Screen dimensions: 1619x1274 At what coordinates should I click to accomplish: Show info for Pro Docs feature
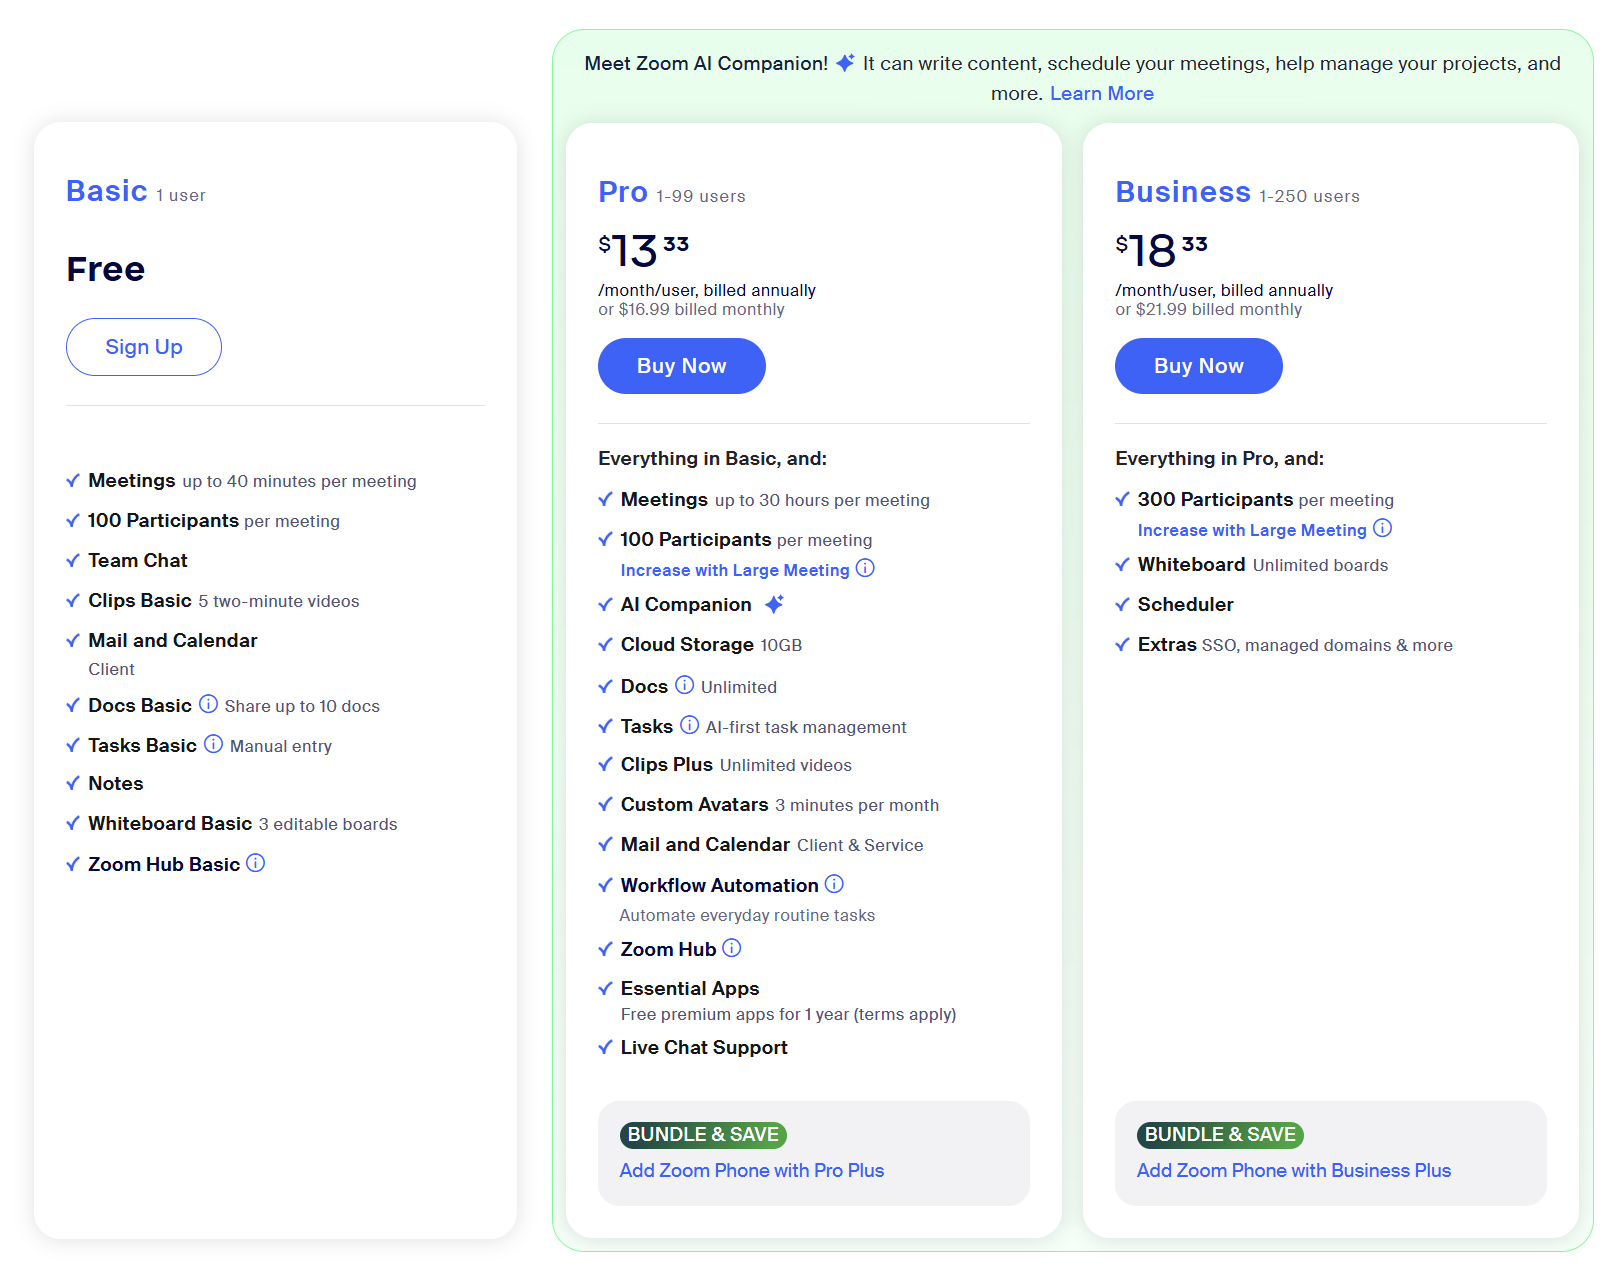(684, 685)
